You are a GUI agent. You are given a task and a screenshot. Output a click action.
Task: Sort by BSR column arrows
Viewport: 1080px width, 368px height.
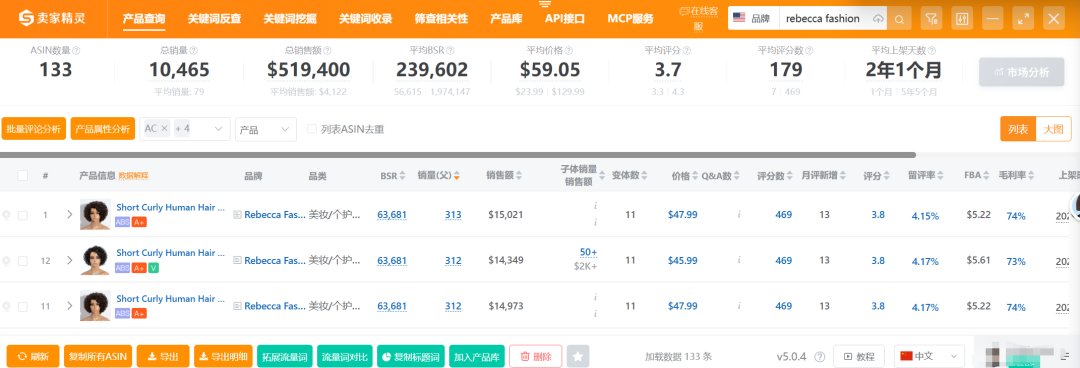pos(403,176)
